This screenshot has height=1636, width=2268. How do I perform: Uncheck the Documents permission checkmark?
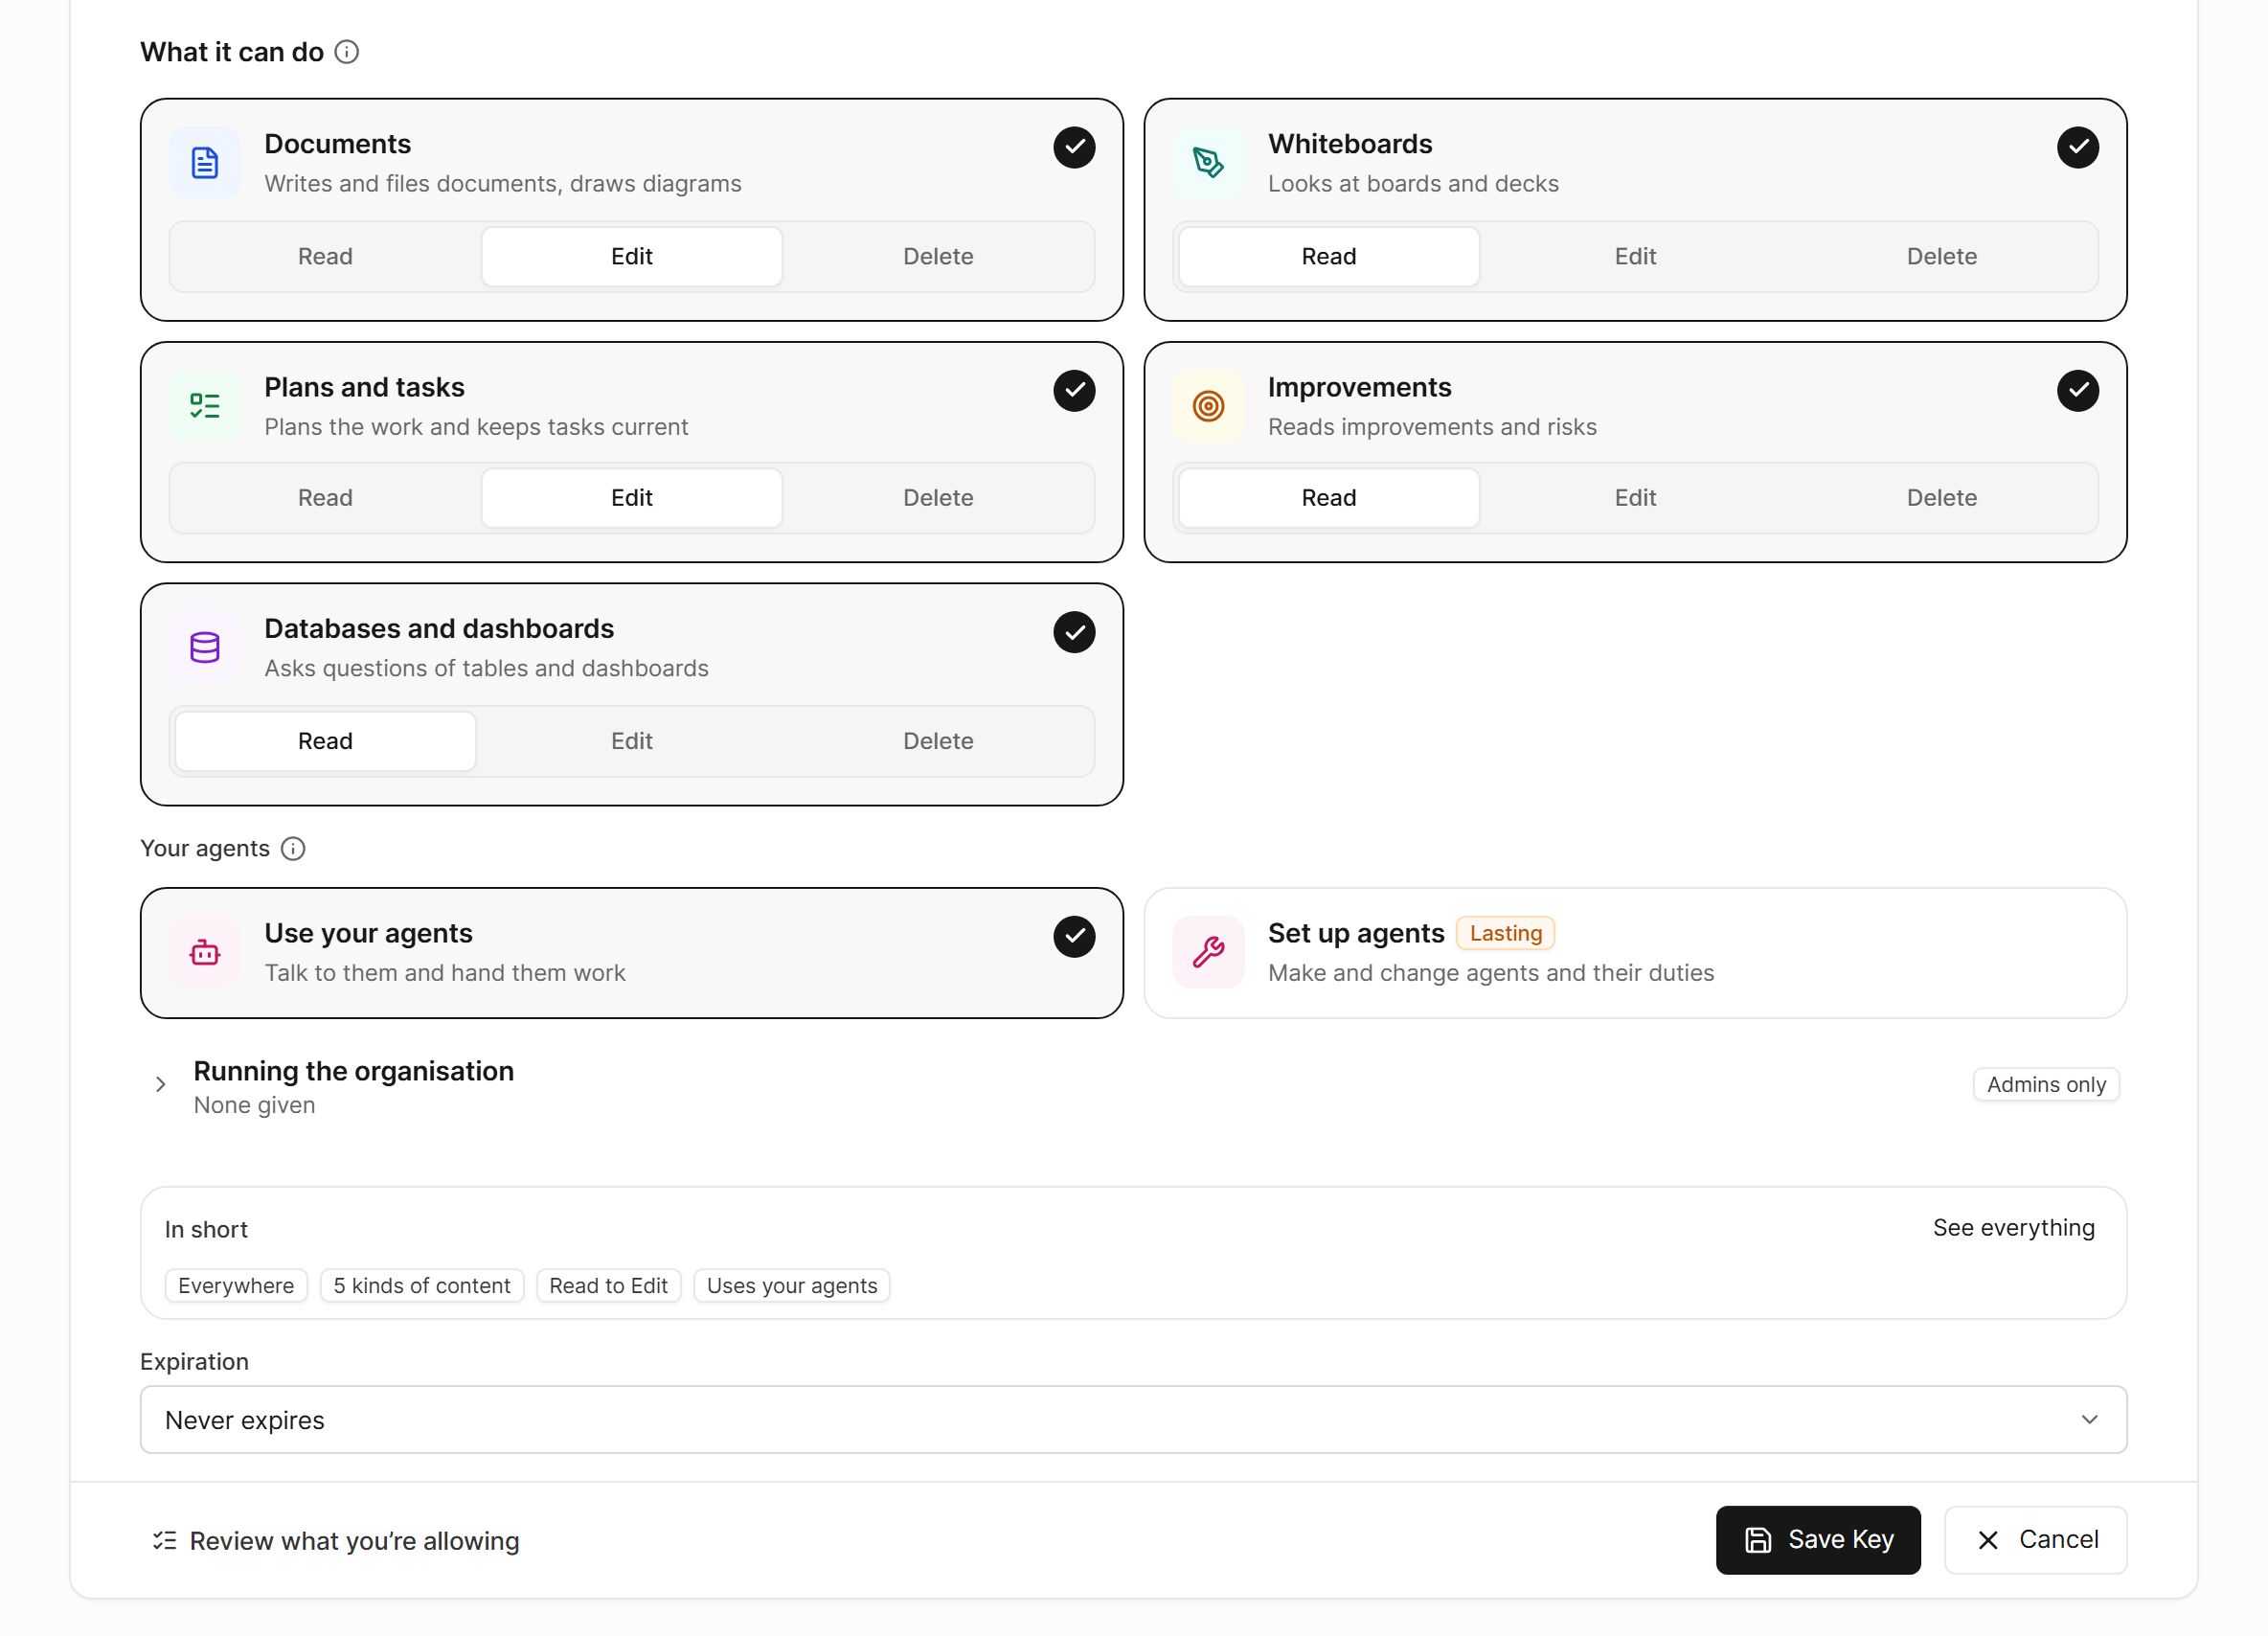point(1074,147)
